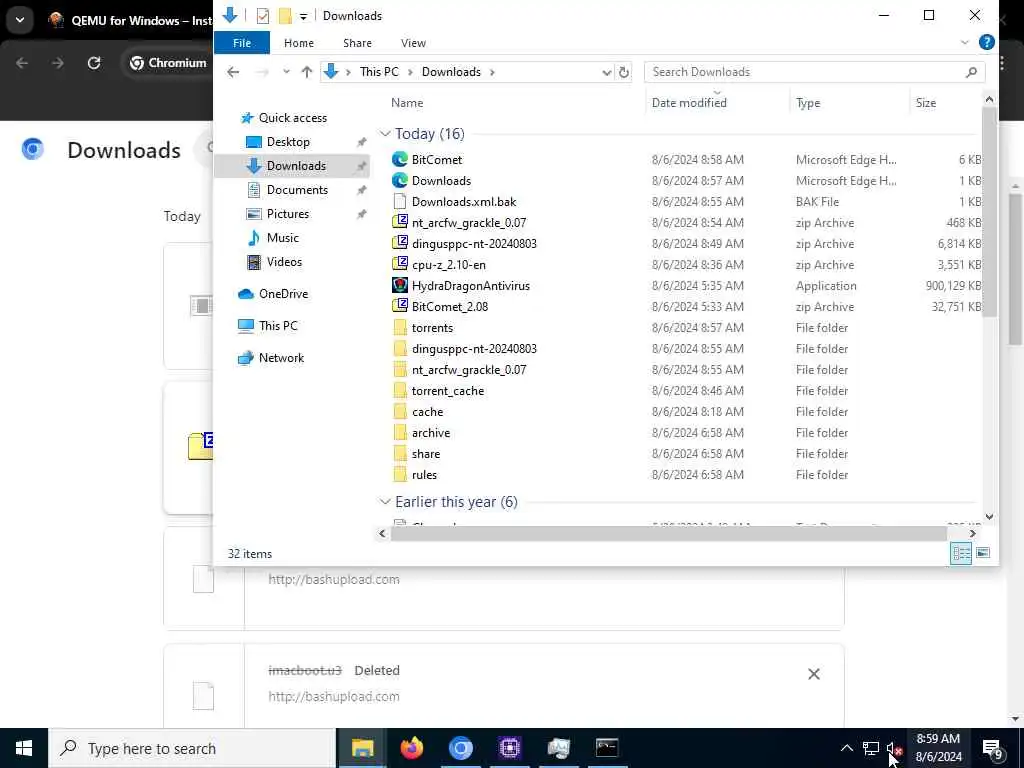Open Desktop in Quick access
Screen dimensions: 1024x768
(x=288, y=142)
